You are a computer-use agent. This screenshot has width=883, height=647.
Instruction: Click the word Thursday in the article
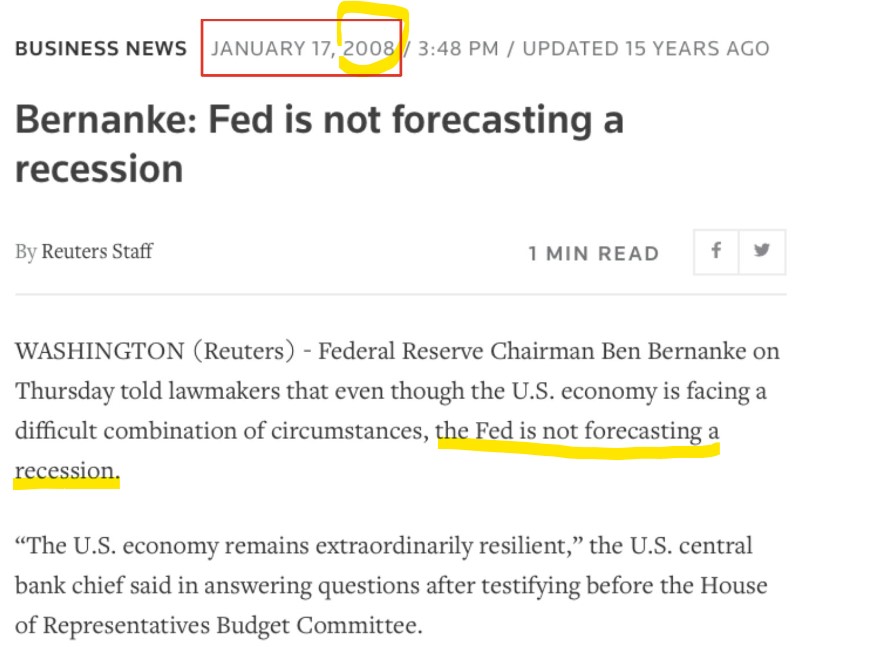click(x=64, y=391)
